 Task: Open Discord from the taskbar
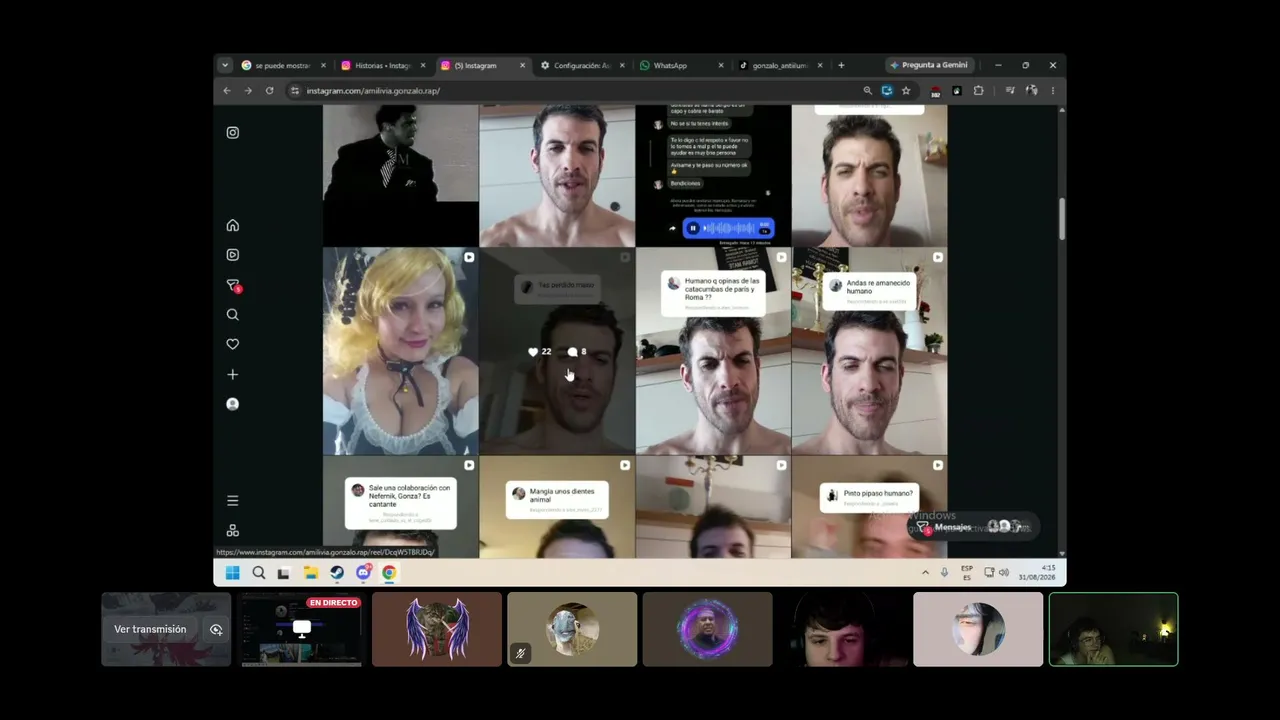364,572
